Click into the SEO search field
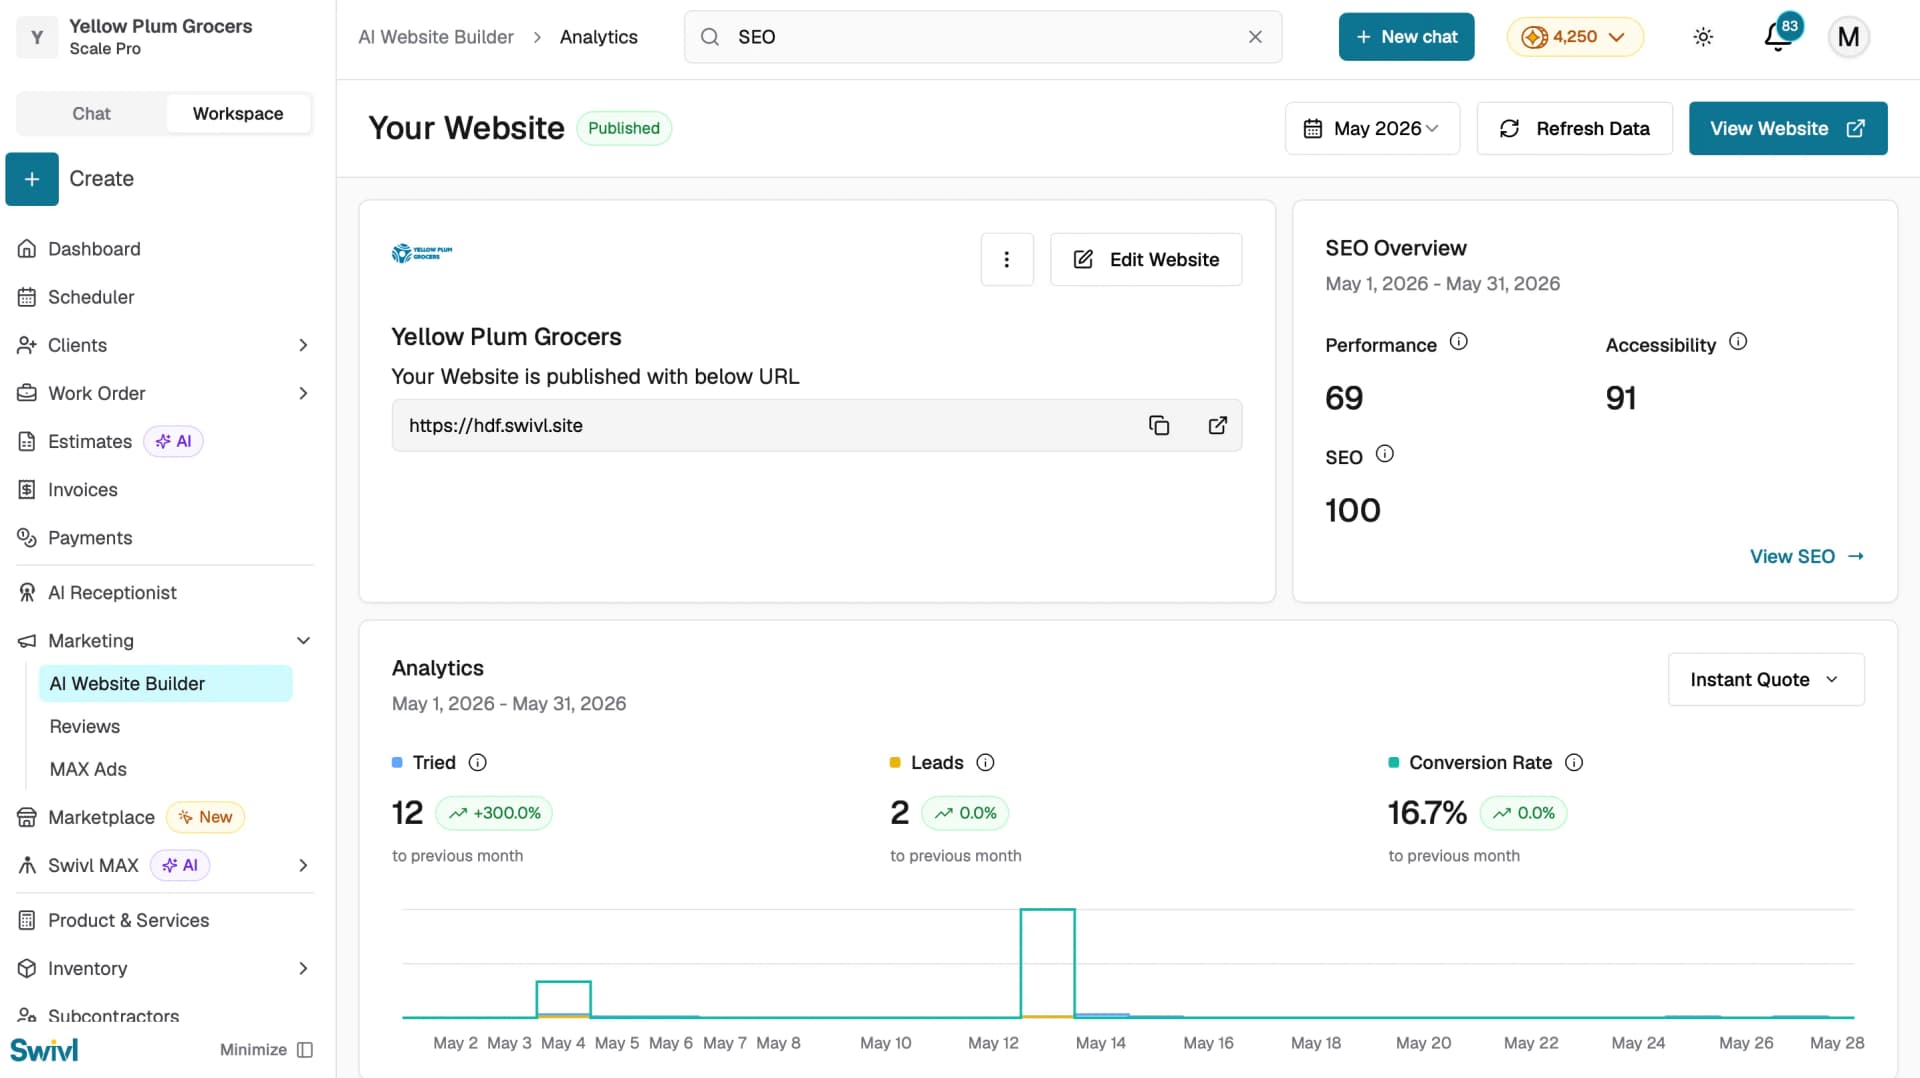The width and height of the screenshot is (1920, 1078). (x=983, y=37)
